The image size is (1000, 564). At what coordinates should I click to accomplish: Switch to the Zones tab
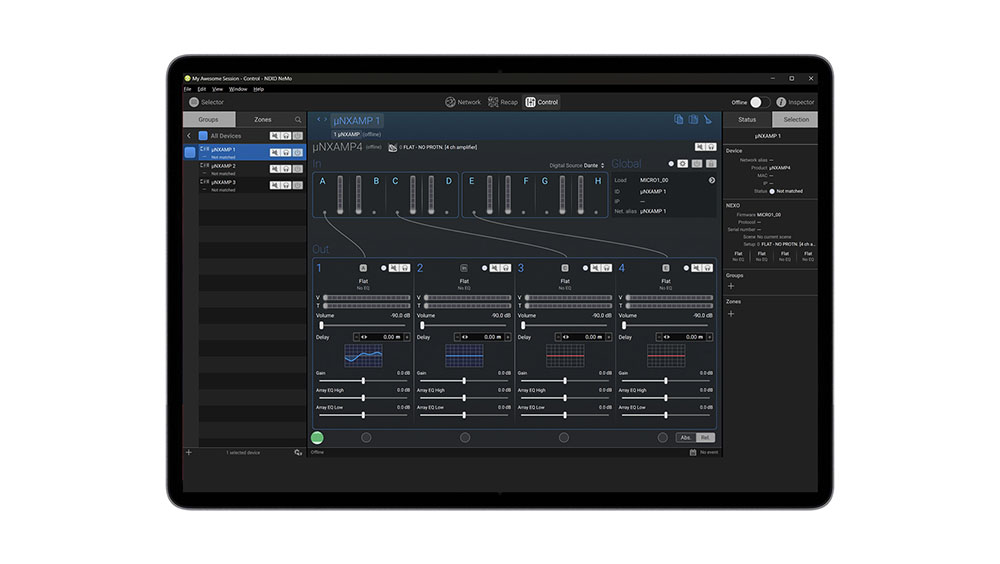[263, 119]
